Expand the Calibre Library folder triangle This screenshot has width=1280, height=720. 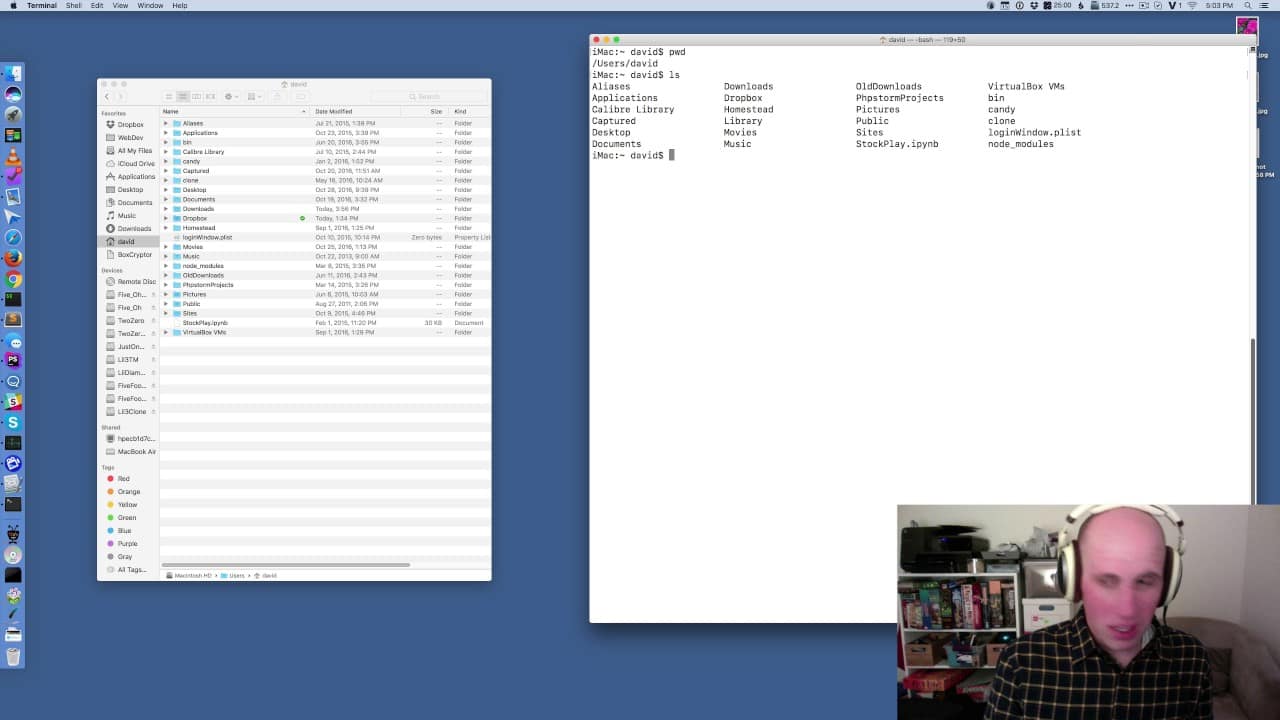166,152
